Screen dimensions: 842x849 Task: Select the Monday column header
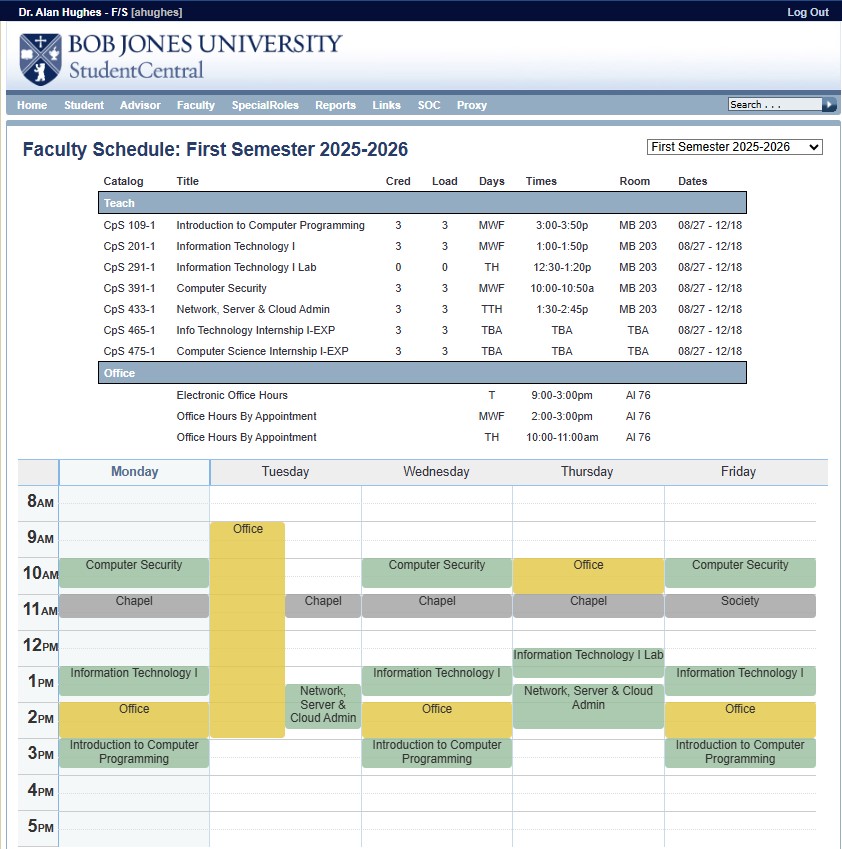(135, 472)
